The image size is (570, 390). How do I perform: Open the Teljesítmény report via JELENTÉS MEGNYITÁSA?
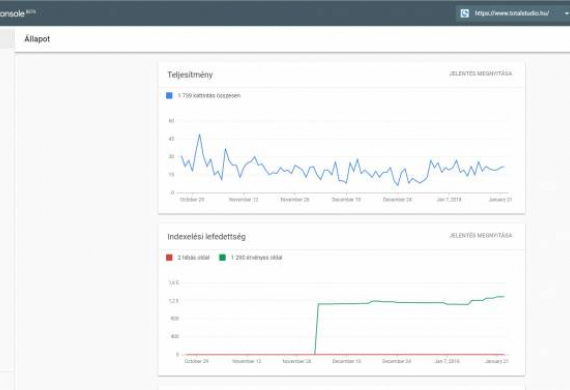pos(481,73)
